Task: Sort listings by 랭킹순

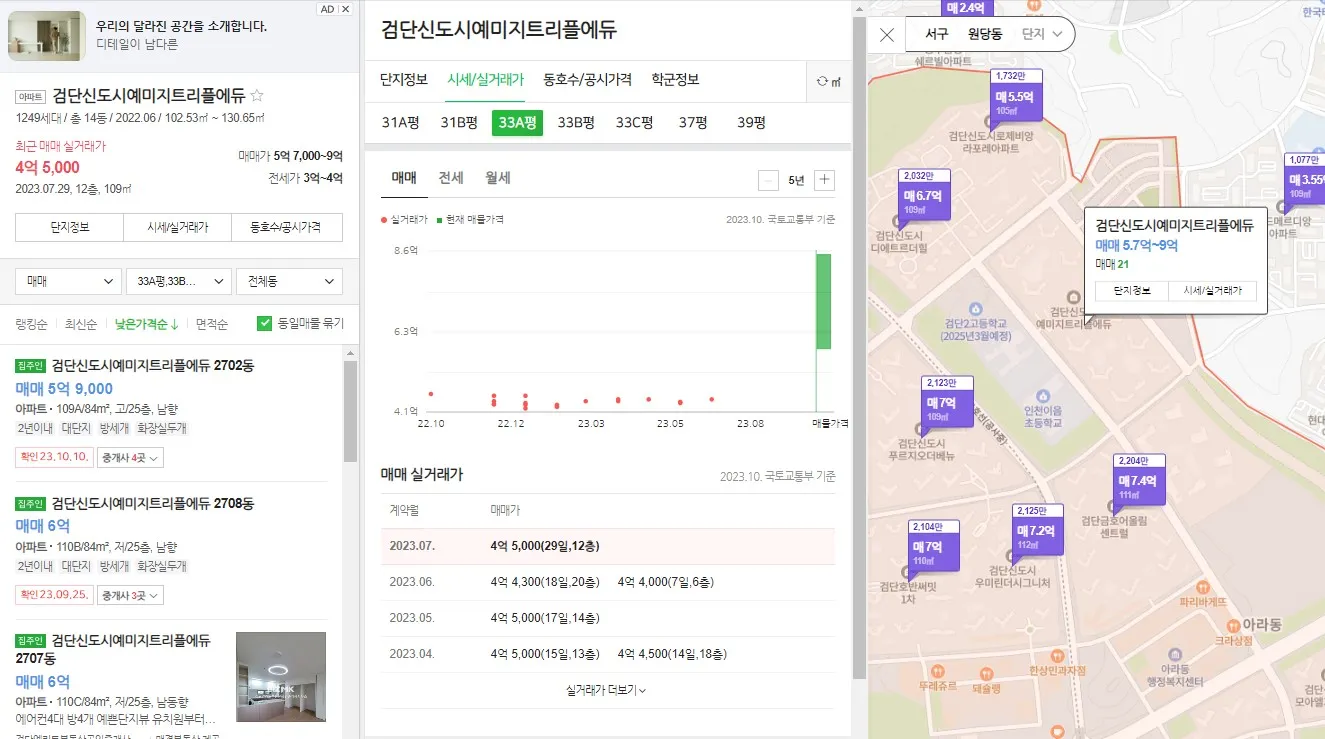Action: 32,324
